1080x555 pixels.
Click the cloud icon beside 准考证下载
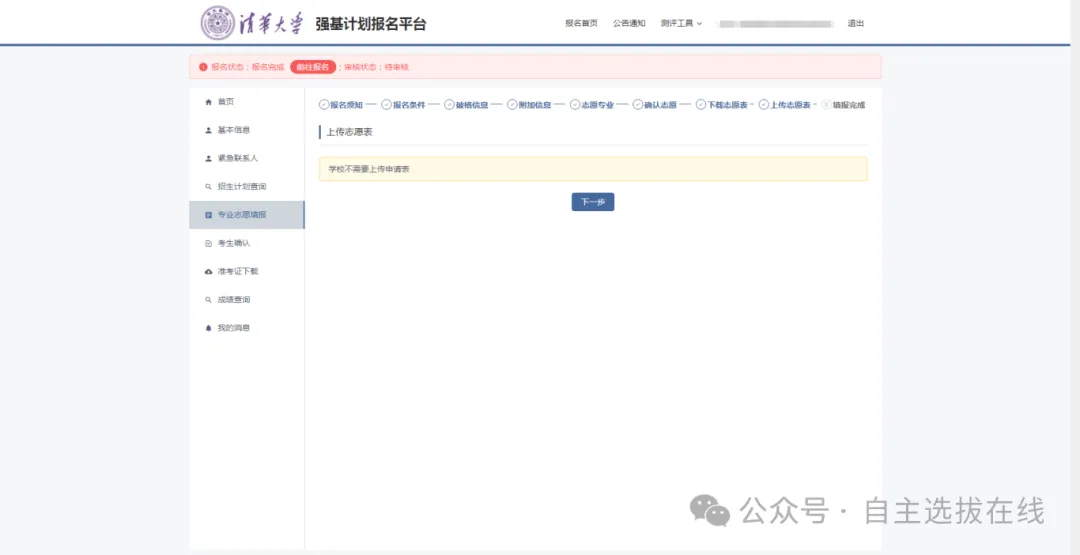pyautogui.click(x=208, y=272)
